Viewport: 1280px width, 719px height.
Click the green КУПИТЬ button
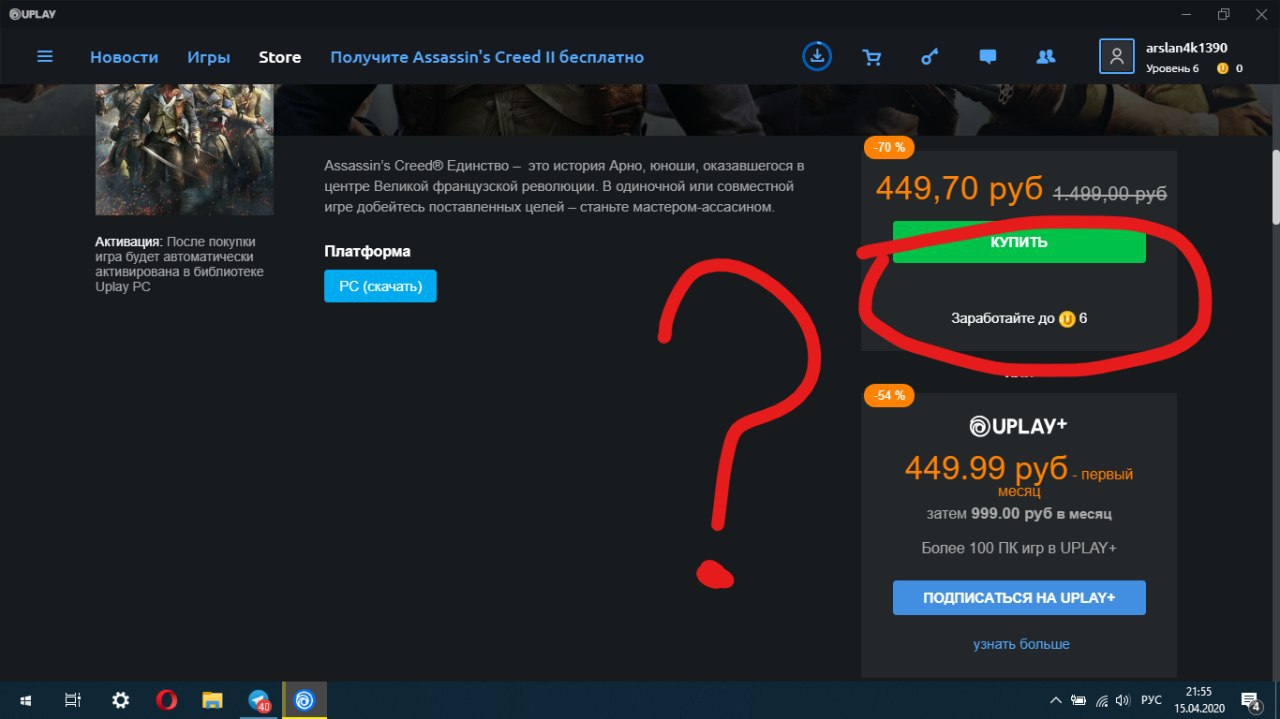tap(1019, 242)
